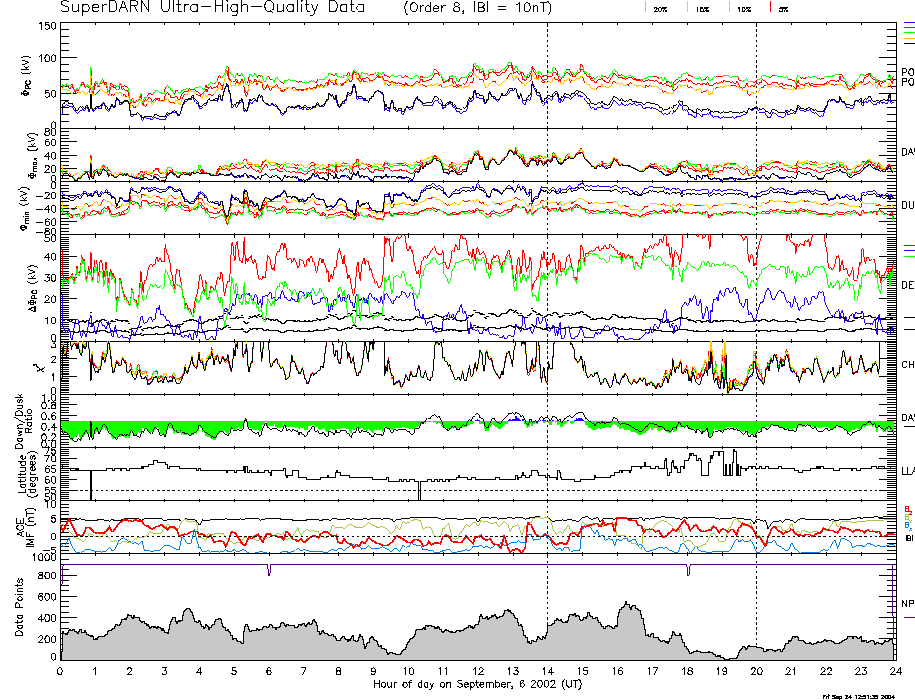Screen dimensions: 915x700
Task: Click the 15% legend label
Action: coord(702,8)
